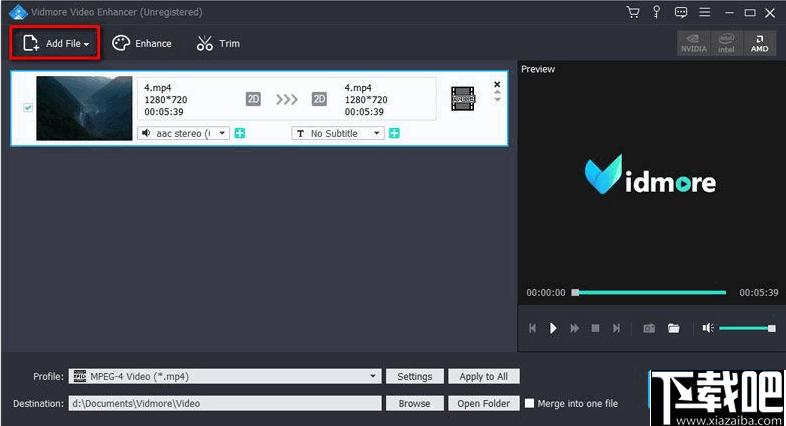Click the Open Folder button
The image size is (786, 426).
point(484,403)
